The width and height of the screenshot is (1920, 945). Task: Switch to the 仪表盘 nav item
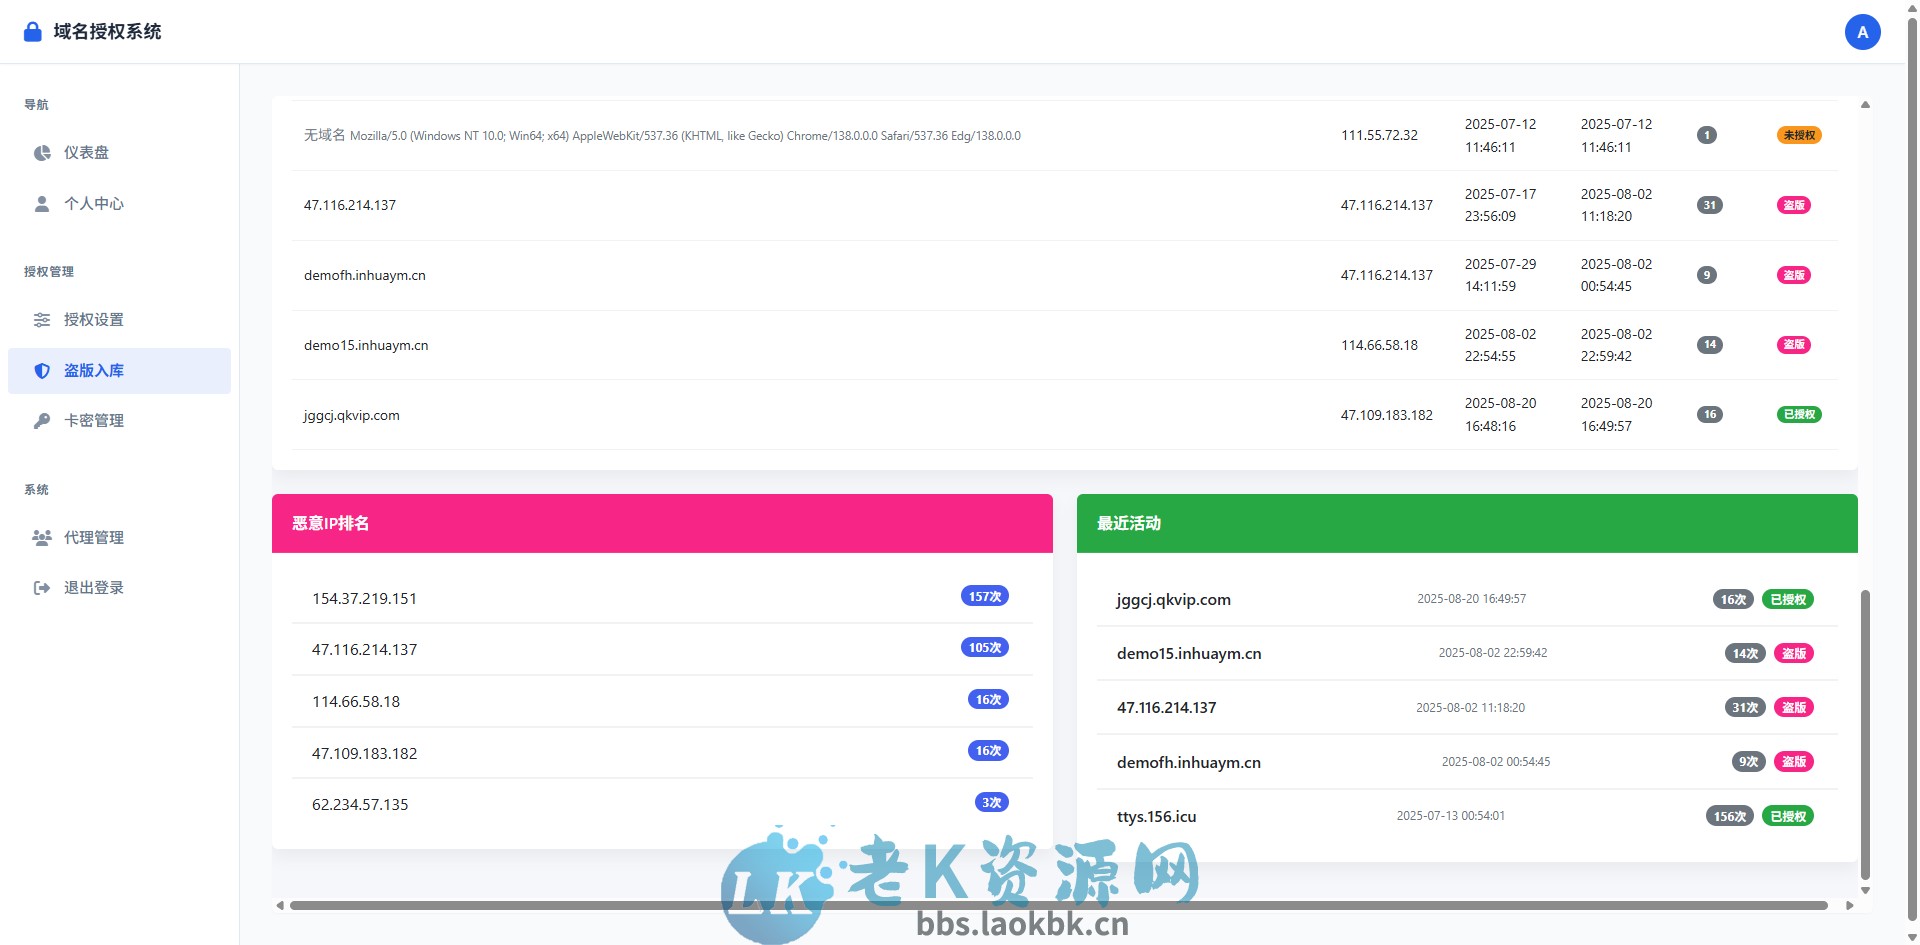93,152
